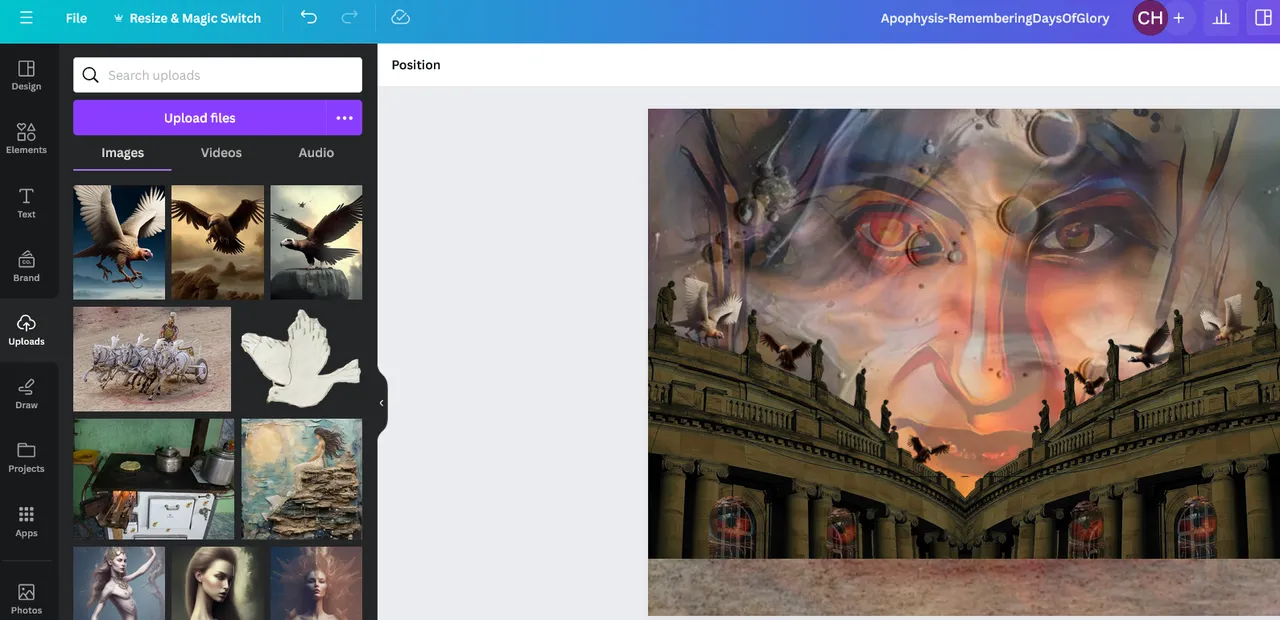
Task: Open the Photos sidebar panel
Action: coord(26,598)
